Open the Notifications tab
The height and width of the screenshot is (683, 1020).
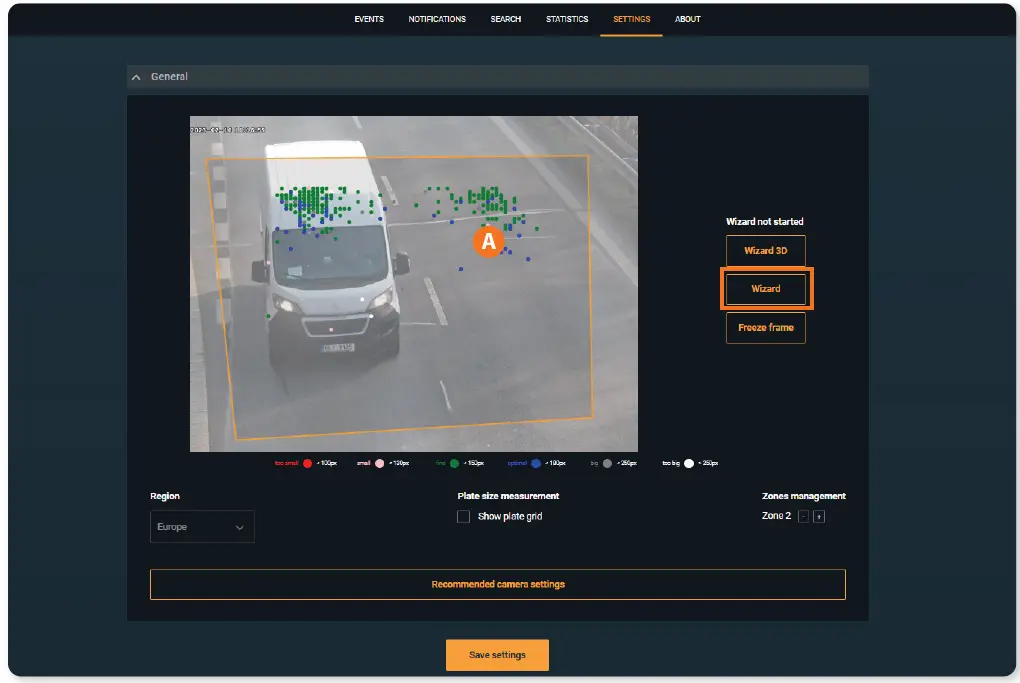pos(437,19)
